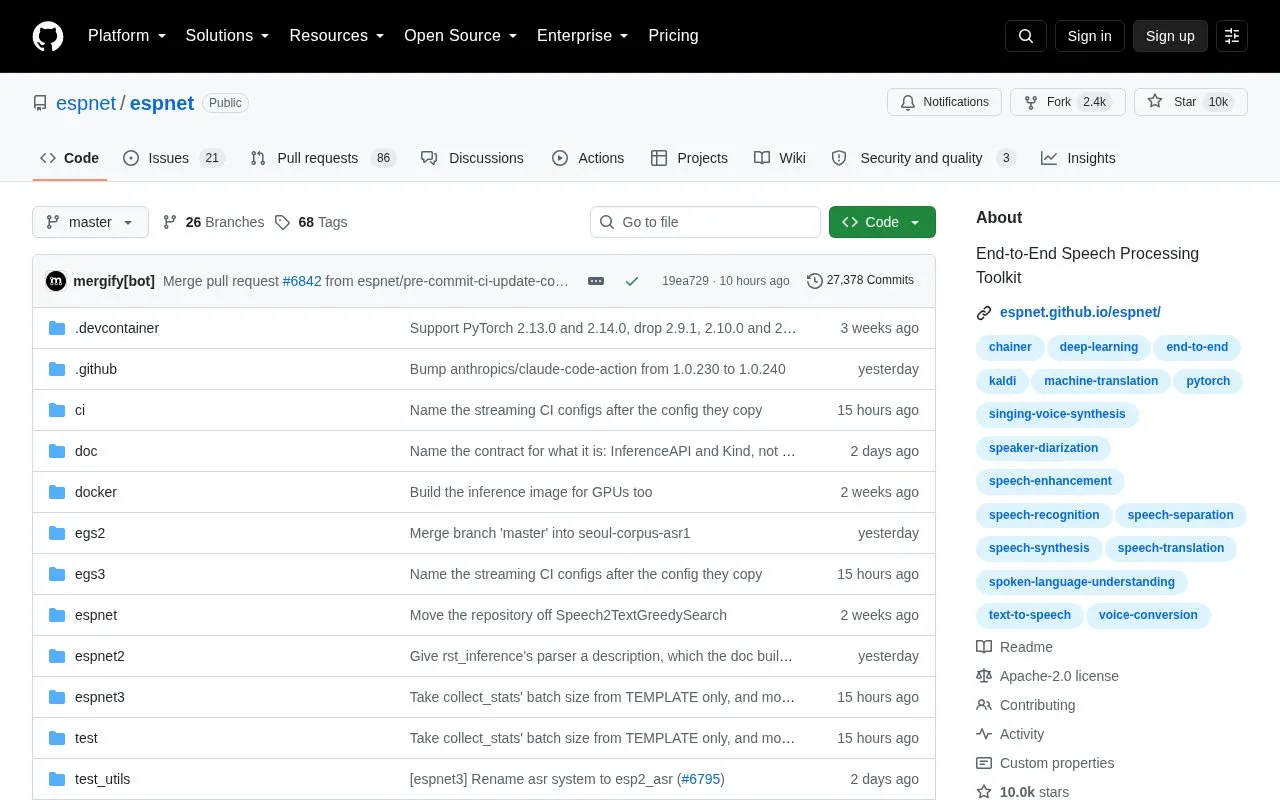Open appearance settings icon beside Sign up

pos(1232,36)
